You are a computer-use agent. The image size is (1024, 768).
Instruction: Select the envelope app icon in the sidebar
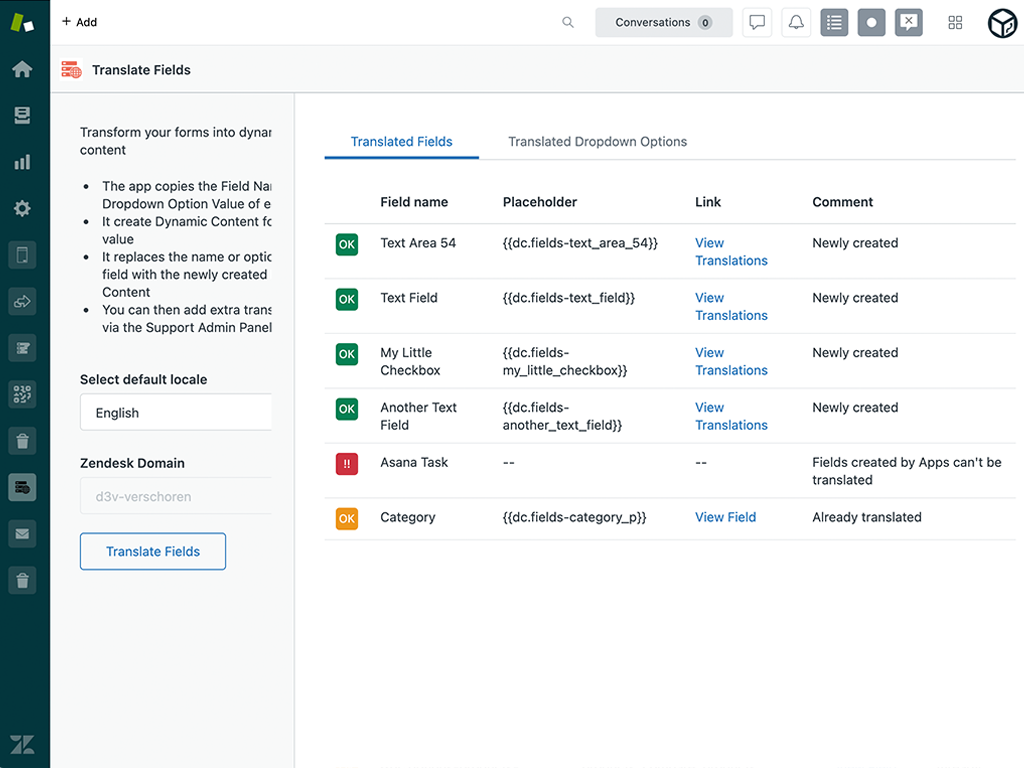(22, 533)
